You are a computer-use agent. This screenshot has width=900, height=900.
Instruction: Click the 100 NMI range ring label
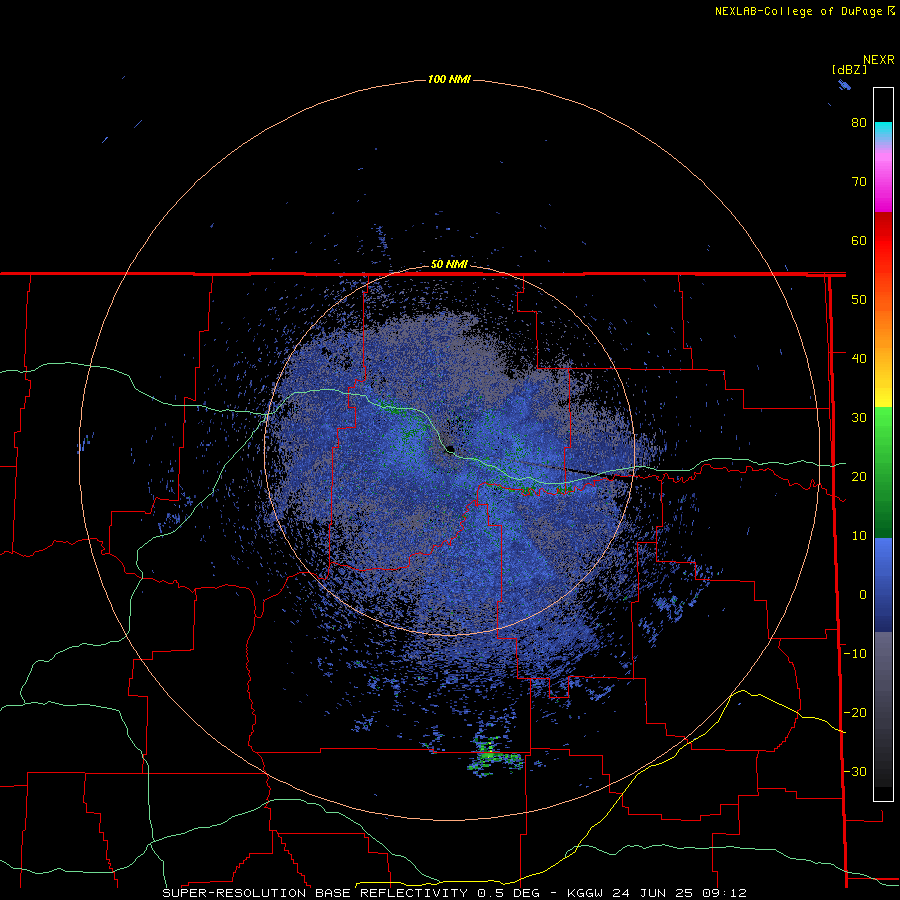click(x=449, y=79)
